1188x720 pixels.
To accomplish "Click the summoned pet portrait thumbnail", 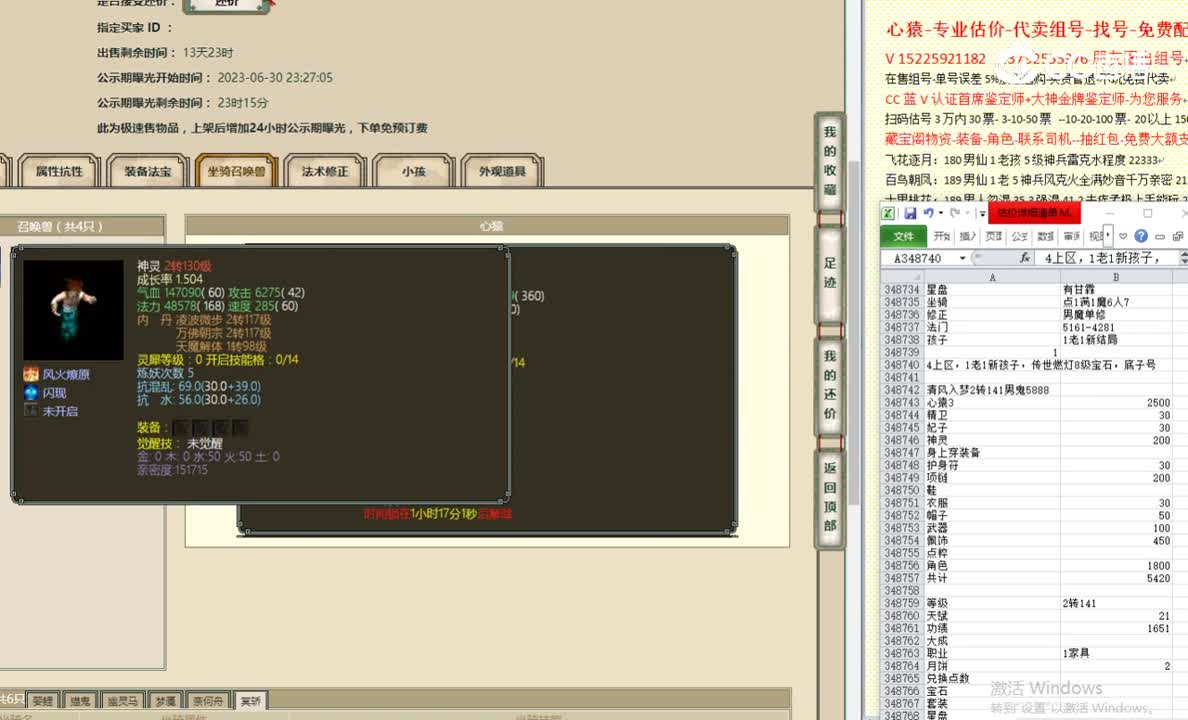I will (73, 310).
